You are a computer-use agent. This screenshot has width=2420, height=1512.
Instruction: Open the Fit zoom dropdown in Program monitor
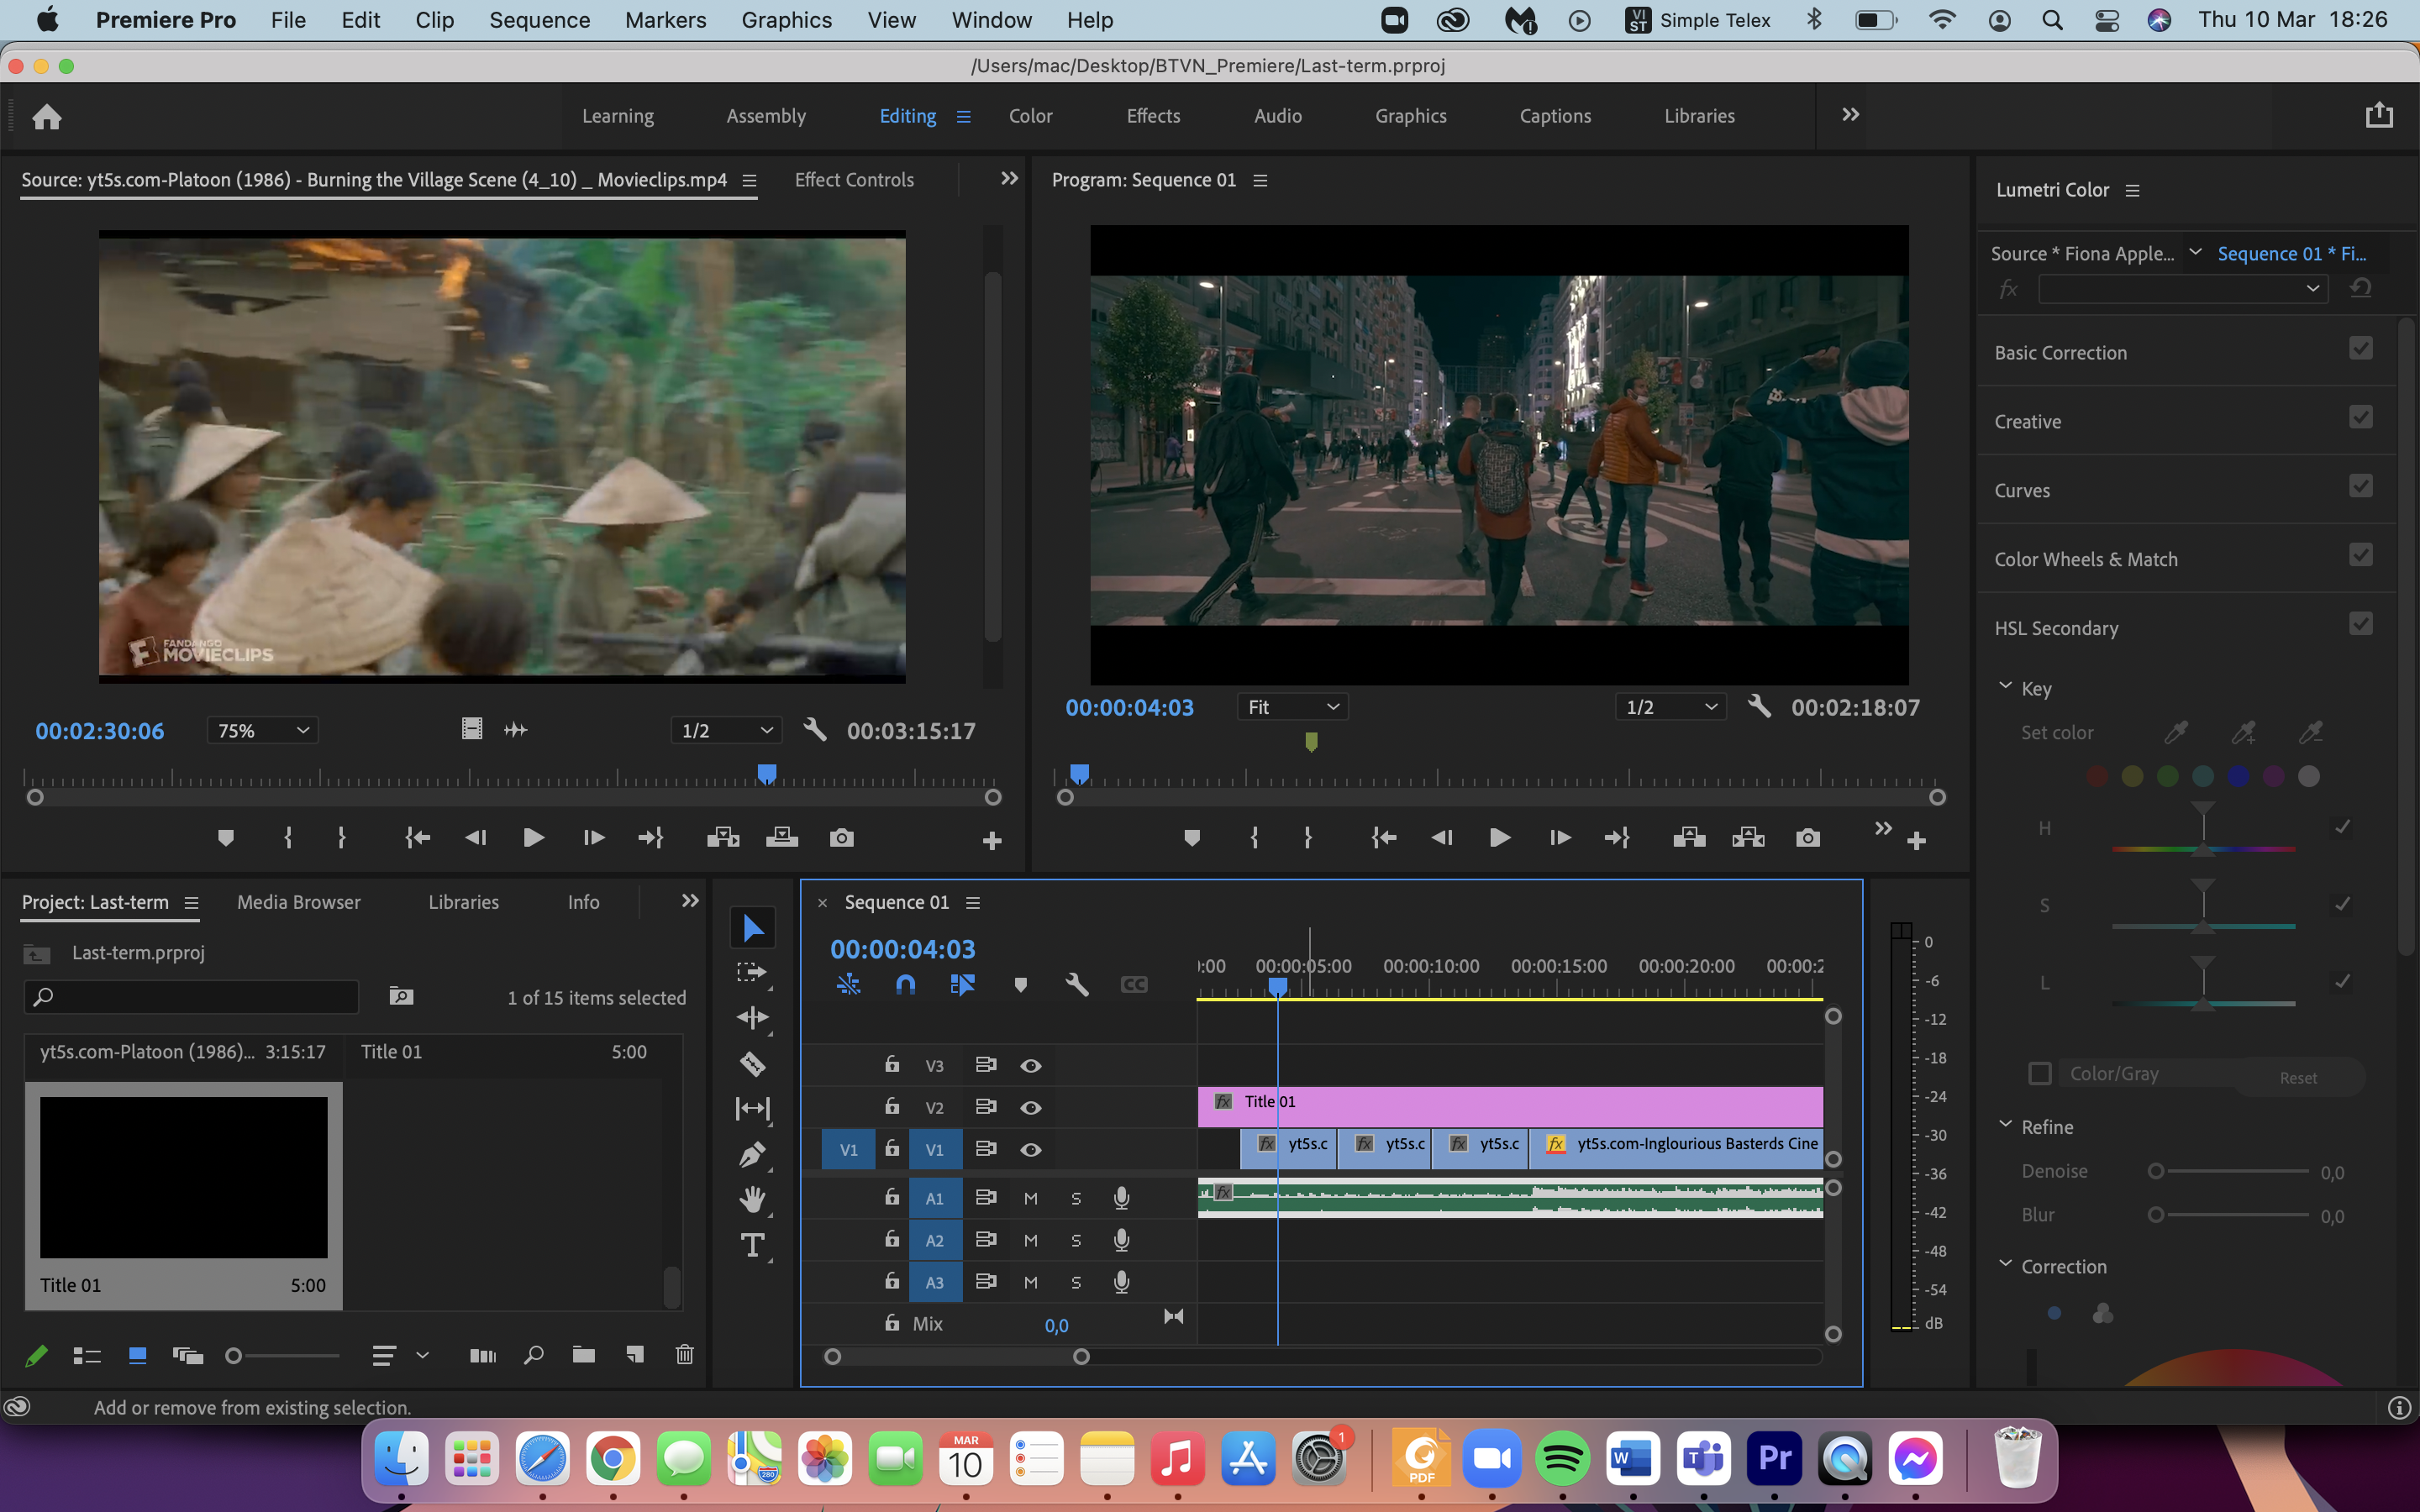click(1292, 707)
